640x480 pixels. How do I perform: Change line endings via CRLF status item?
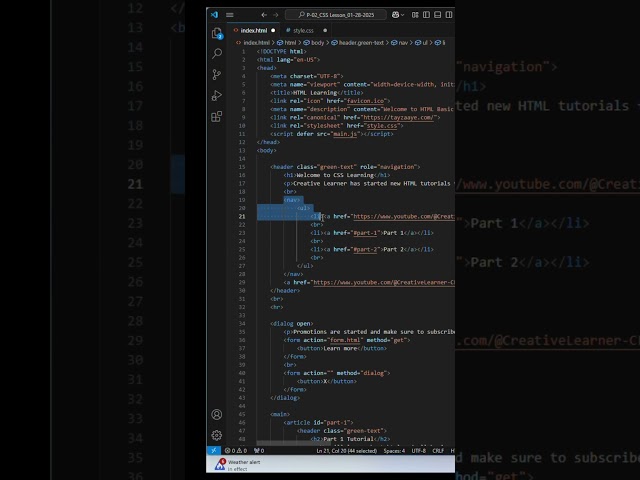coord(438,451)
